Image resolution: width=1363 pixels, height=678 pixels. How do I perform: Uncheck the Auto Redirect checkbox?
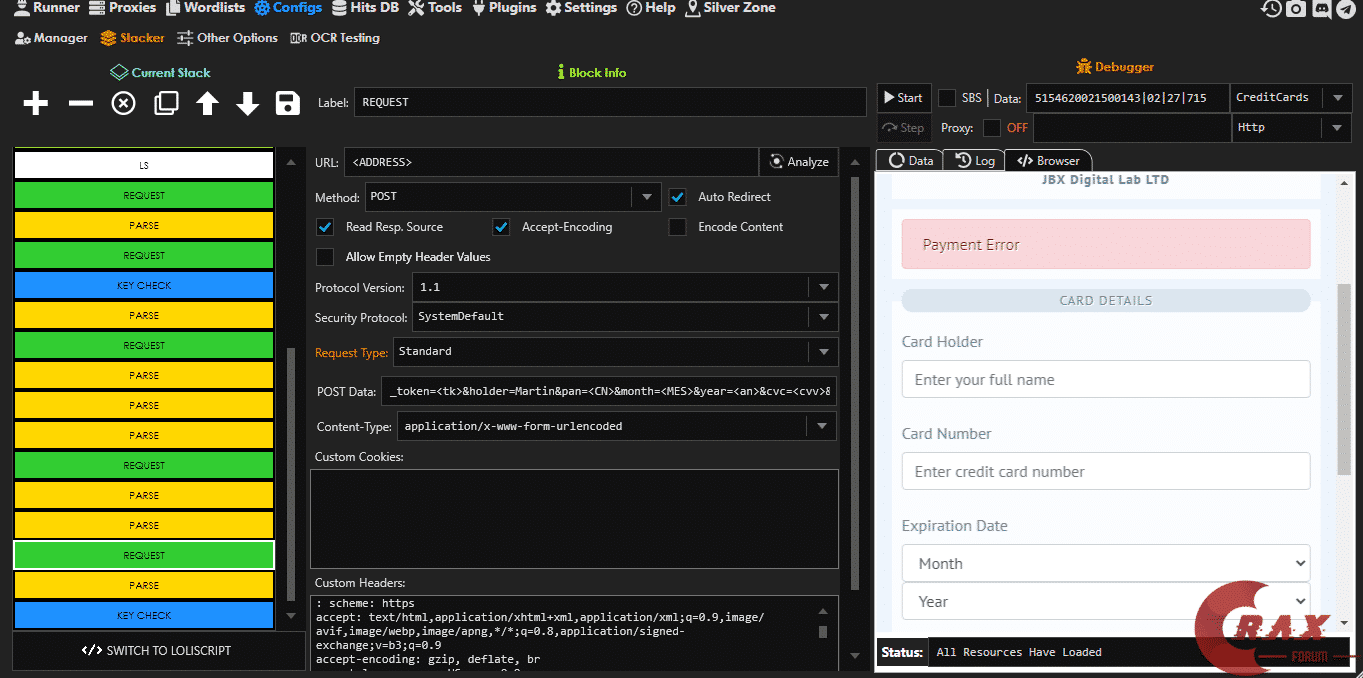point(678,197)
